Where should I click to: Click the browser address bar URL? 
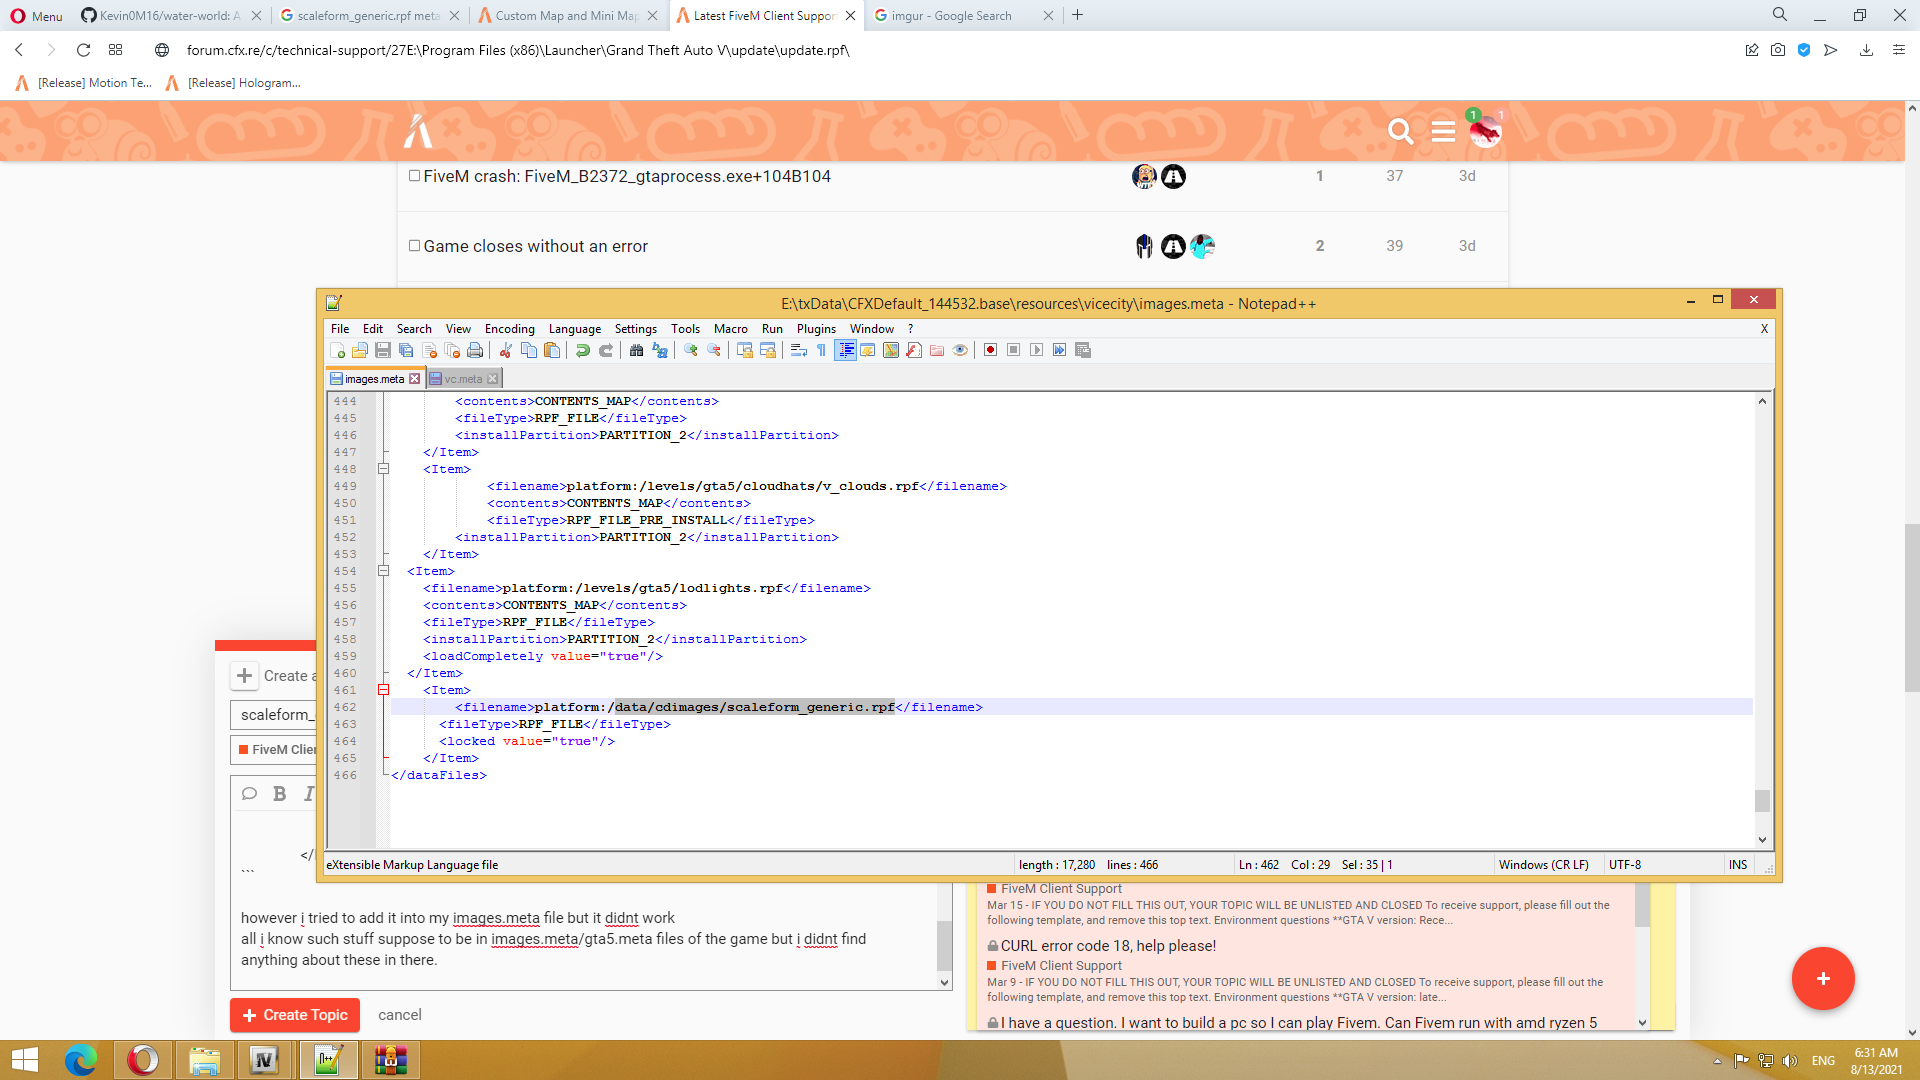518,50
